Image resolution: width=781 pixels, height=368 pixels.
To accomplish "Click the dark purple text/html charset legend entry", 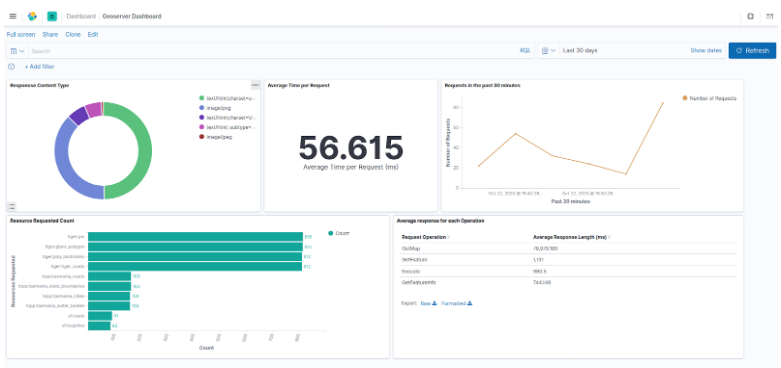I will (227, 118).
